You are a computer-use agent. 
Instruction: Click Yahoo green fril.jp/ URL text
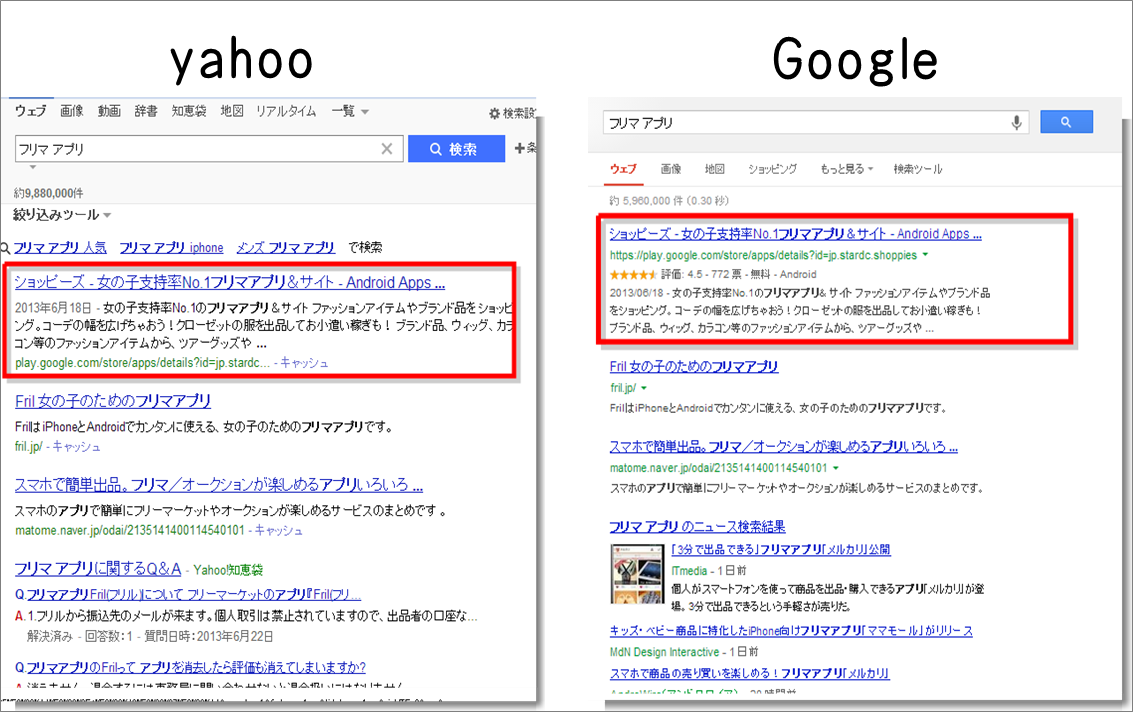[29, 447]
